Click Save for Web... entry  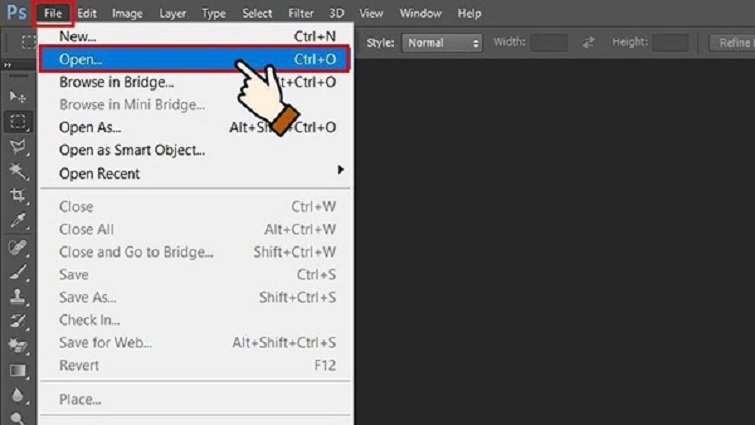tap(195, 343)
